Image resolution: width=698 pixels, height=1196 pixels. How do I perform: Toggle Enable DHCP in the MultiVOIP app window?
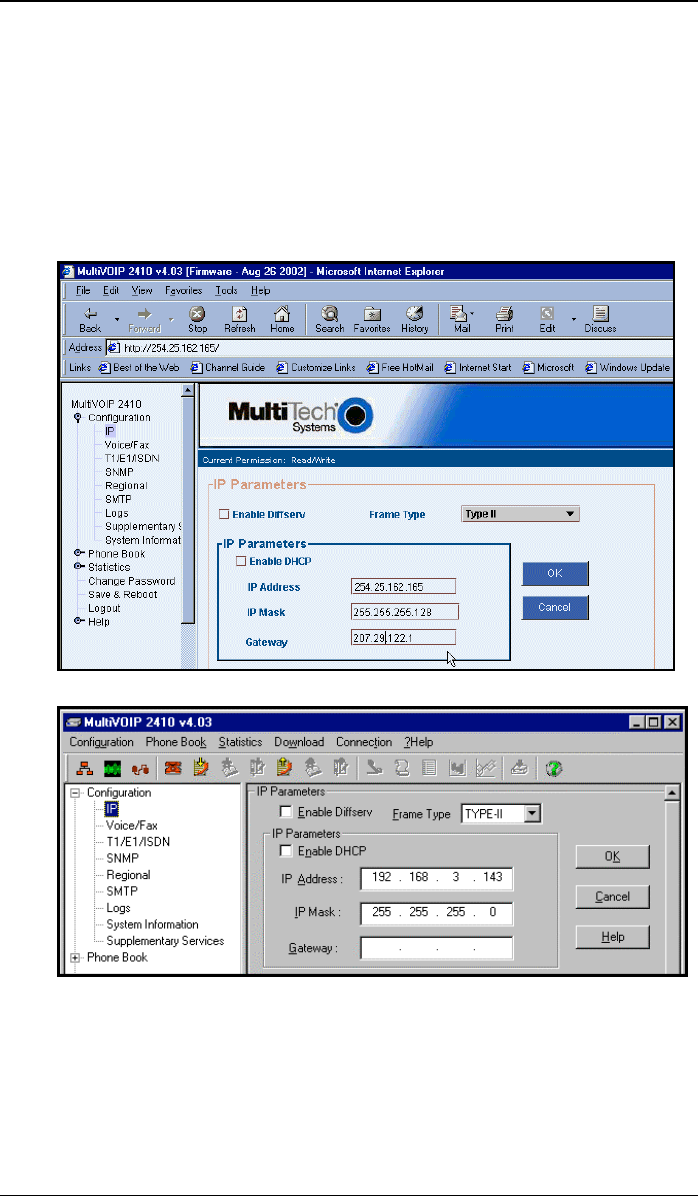(286, 850)
